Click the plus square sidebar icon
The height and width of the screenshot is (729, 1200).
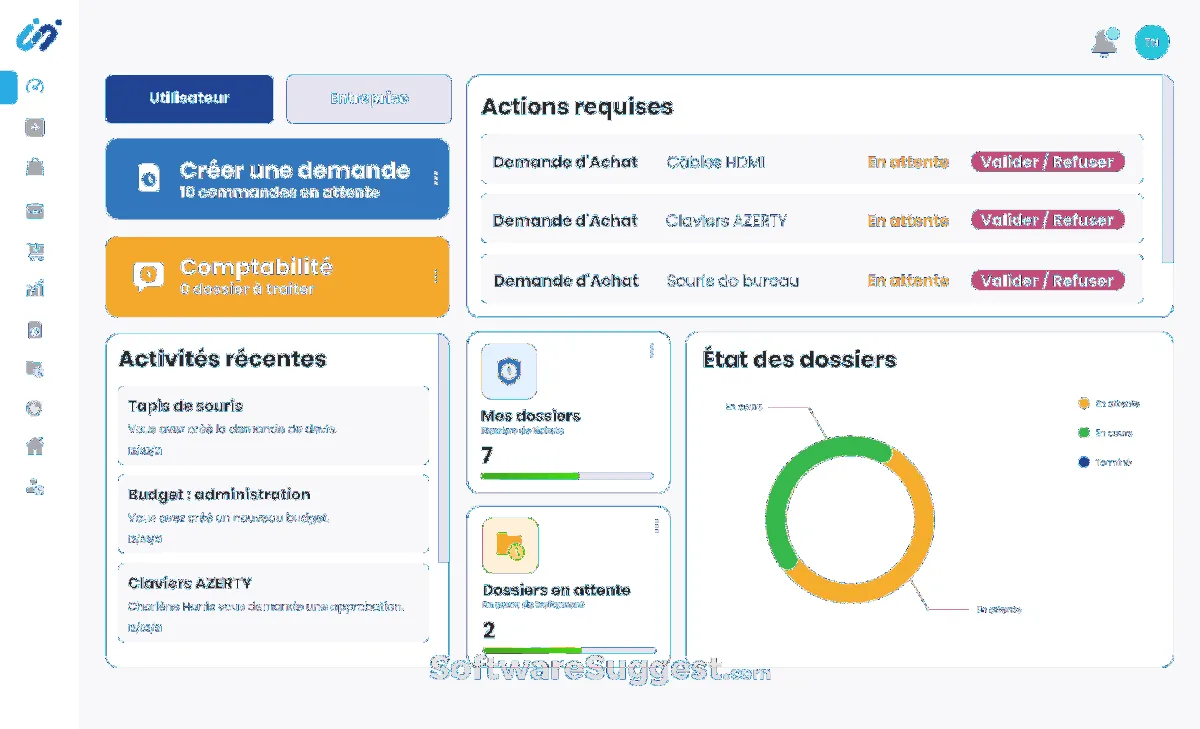click(36, 127)
